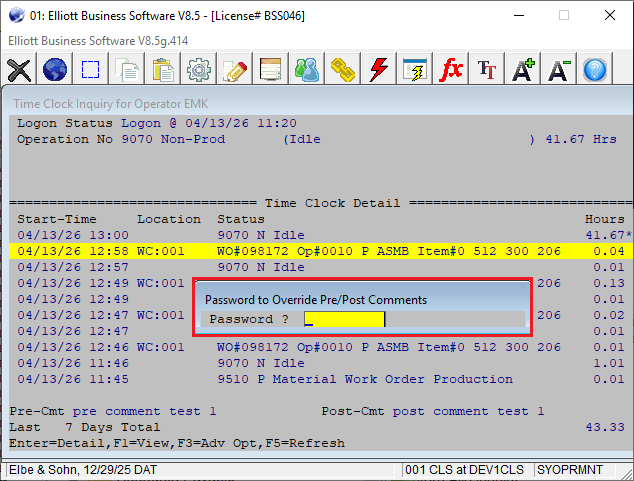Open help with blue question mark icon
Image resolution: width=634 pixels, height=481 pixels.
pyautogui.click(x=595, y=70)
